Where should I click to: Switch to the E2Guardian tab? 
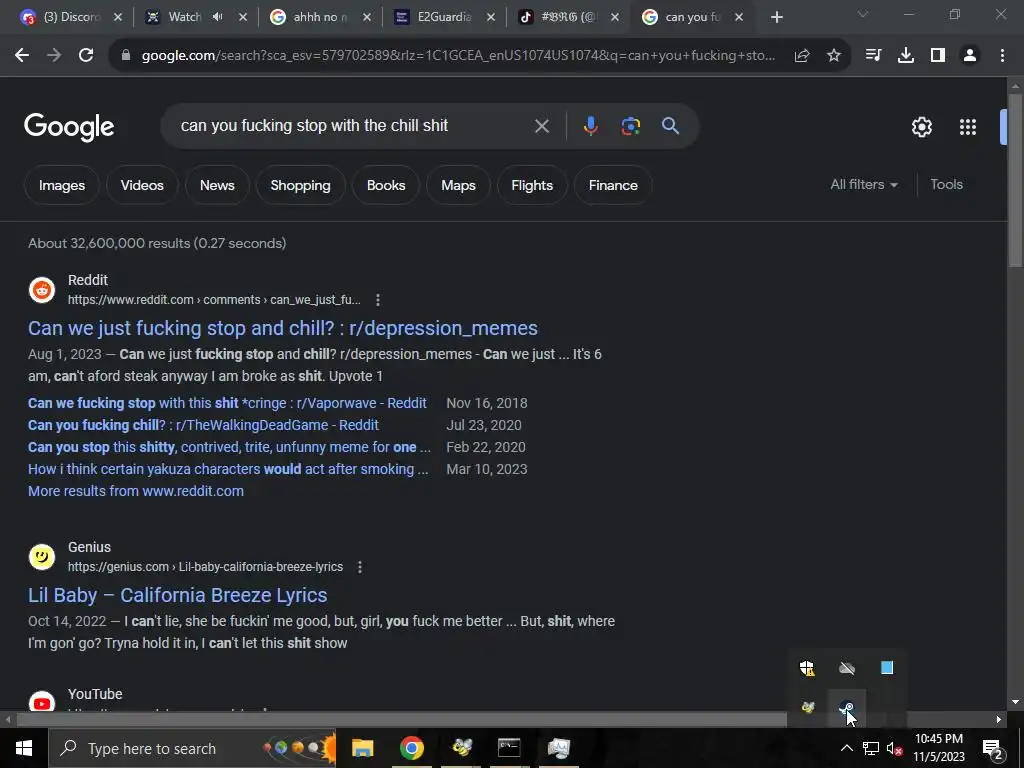click(444, 18)
